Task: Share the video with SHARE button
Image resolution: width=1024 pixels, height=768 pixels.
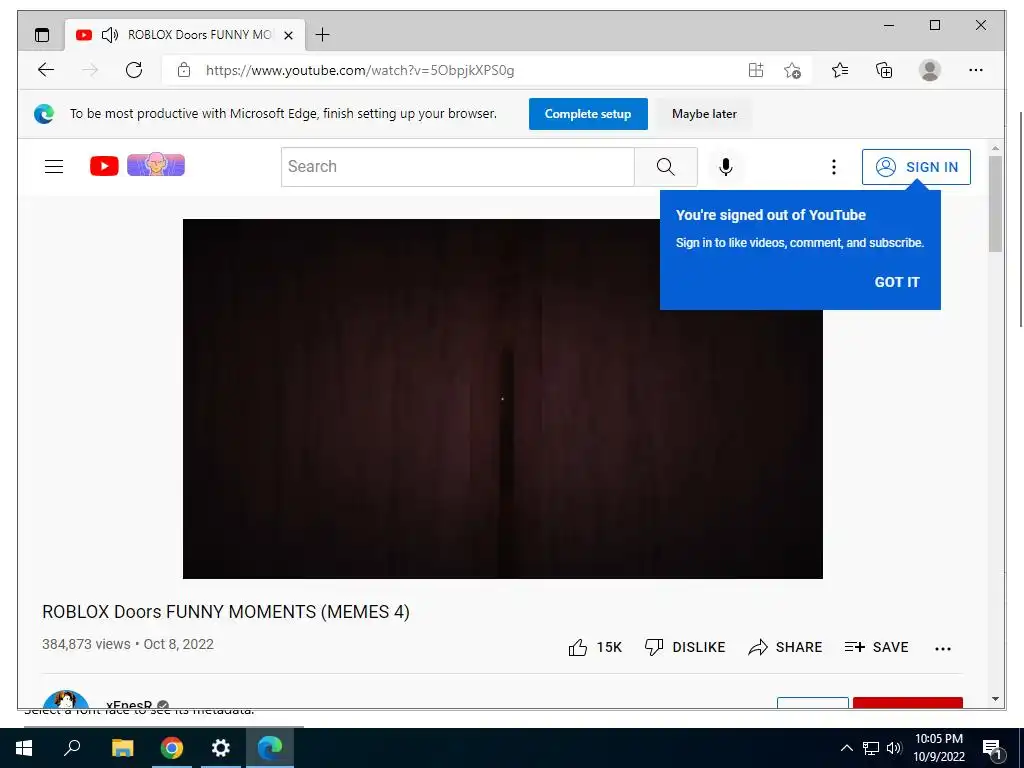Action: pos(784,647)
